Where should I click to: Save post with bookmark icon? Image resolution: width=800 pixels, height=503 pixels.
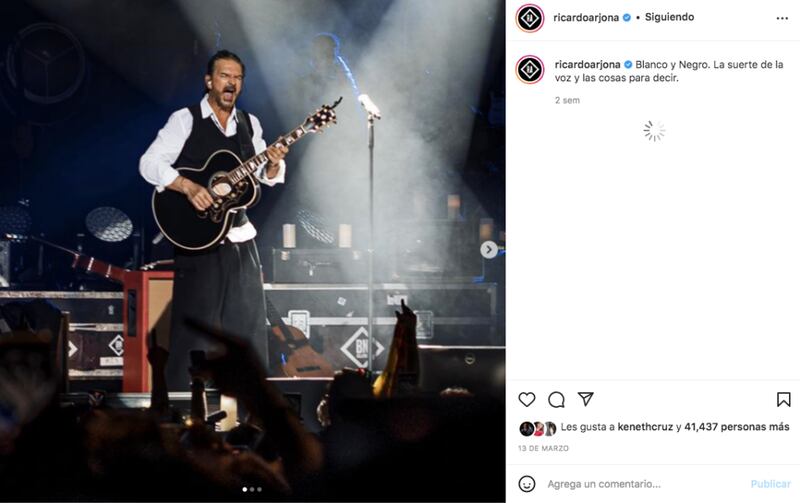[784, 399]
